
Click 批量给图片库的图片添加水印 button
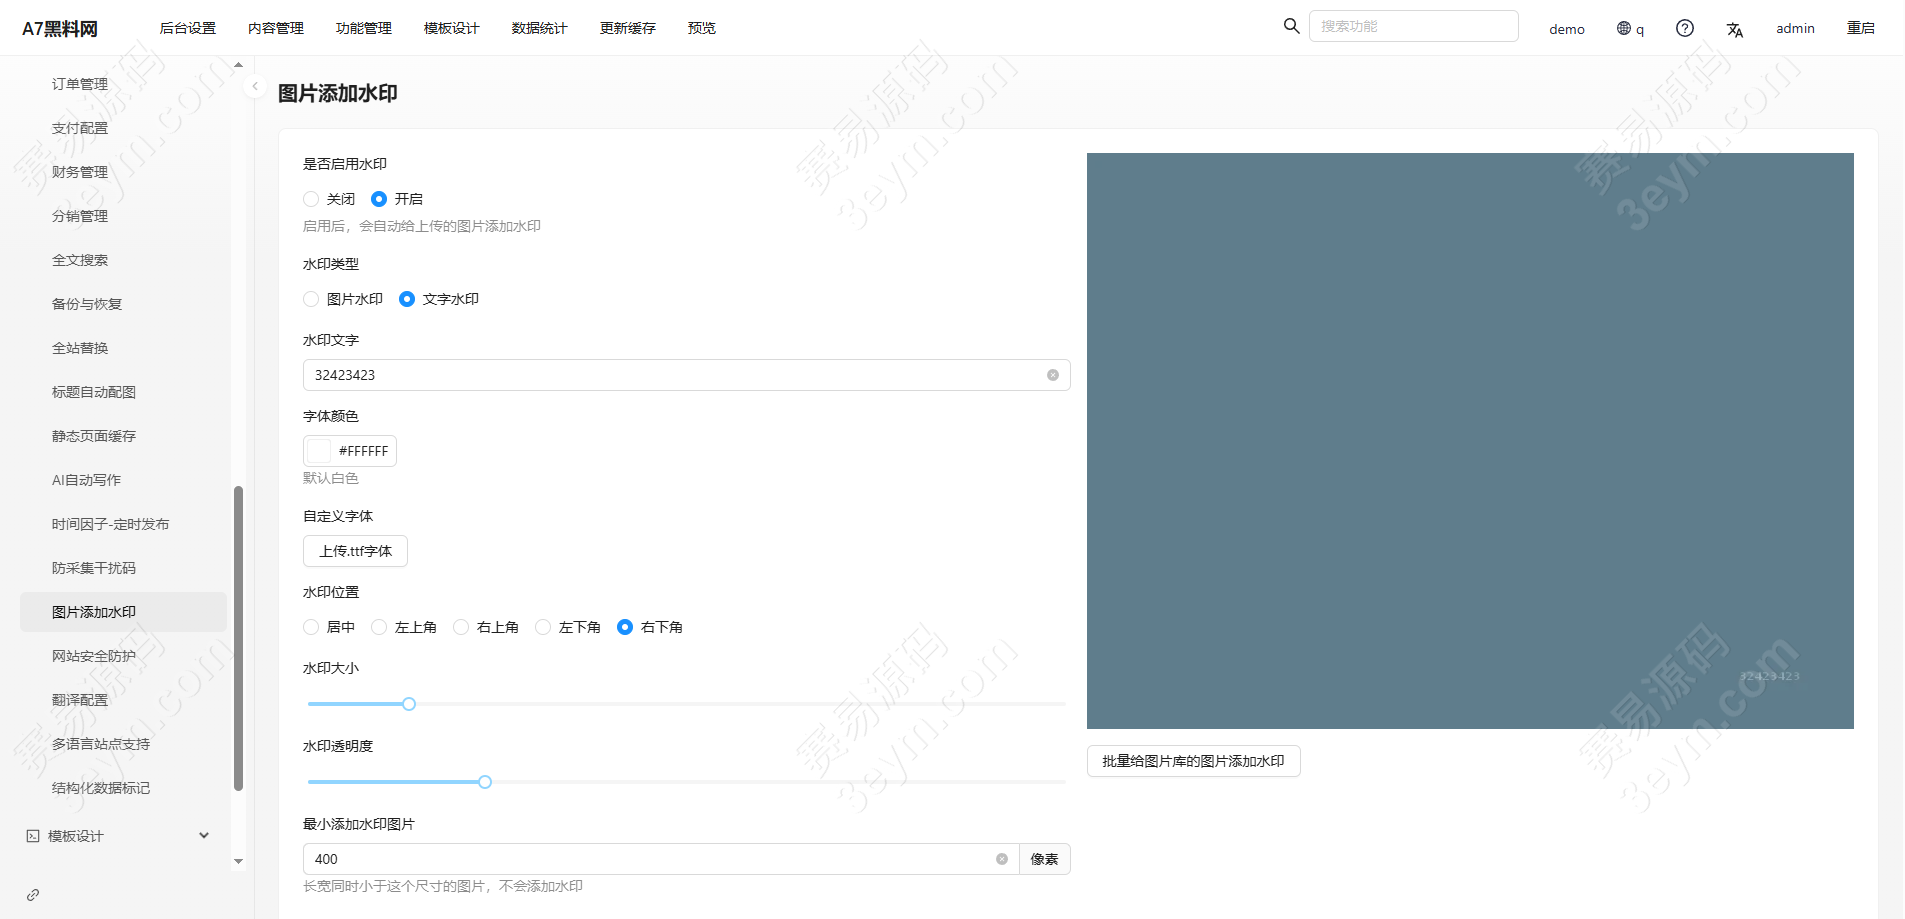click(1193, 761)
